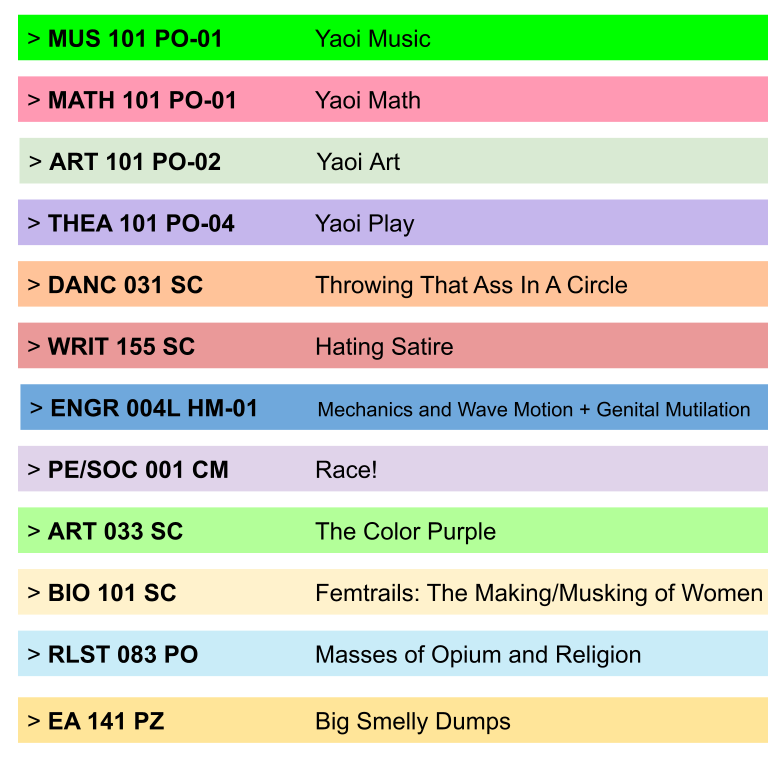Select the EA 141 PZ course code
Screen dimensions: 768x768
click(106, 721)
